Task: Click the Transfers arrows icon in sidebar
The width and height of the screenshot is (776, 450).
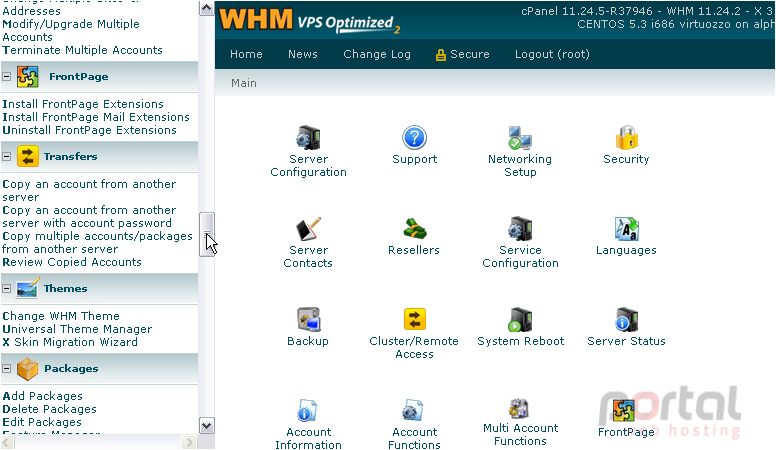Action: [x=28, y=156]
